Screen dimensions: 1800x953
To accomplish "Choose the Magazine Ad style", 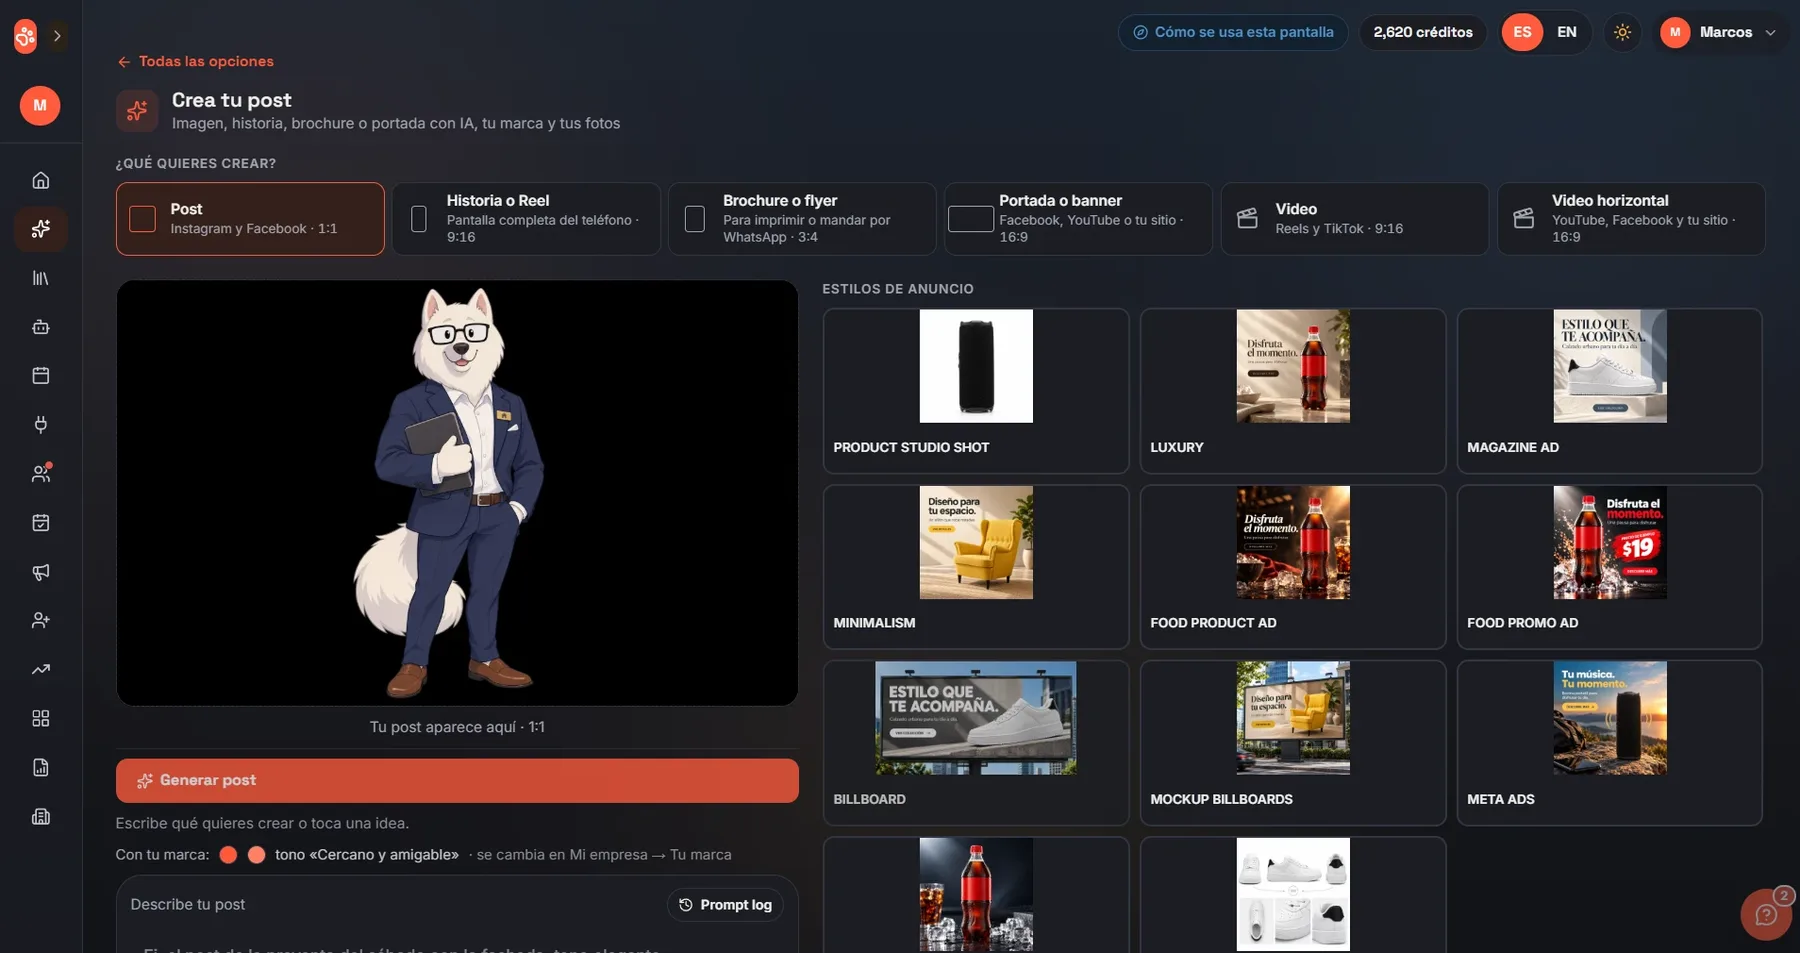I will point(1609,391).
